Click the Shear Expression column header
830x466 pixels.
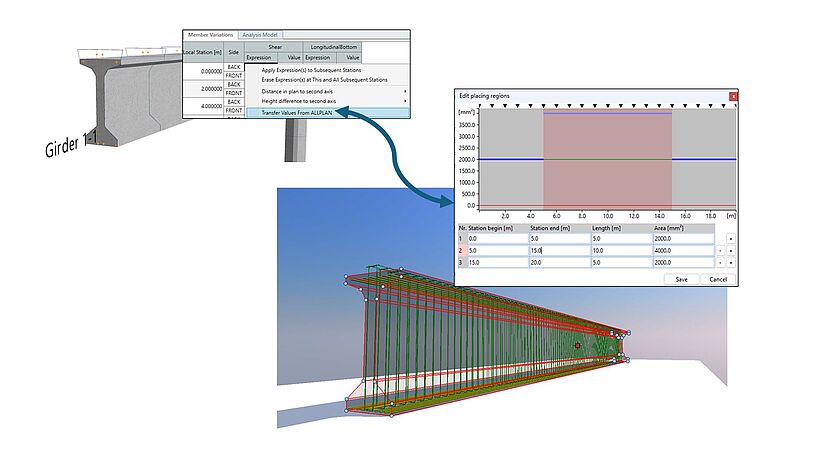[x=259, y=57]
